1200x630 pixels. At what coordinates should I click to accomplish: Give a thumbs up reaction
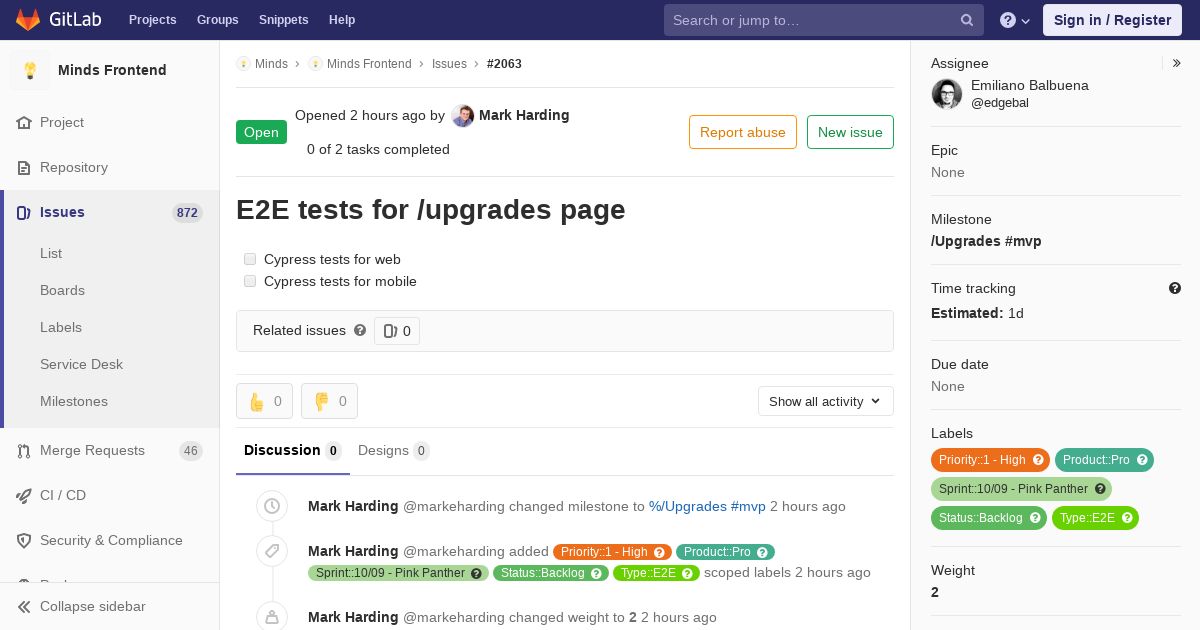click(x=264, y=401)
